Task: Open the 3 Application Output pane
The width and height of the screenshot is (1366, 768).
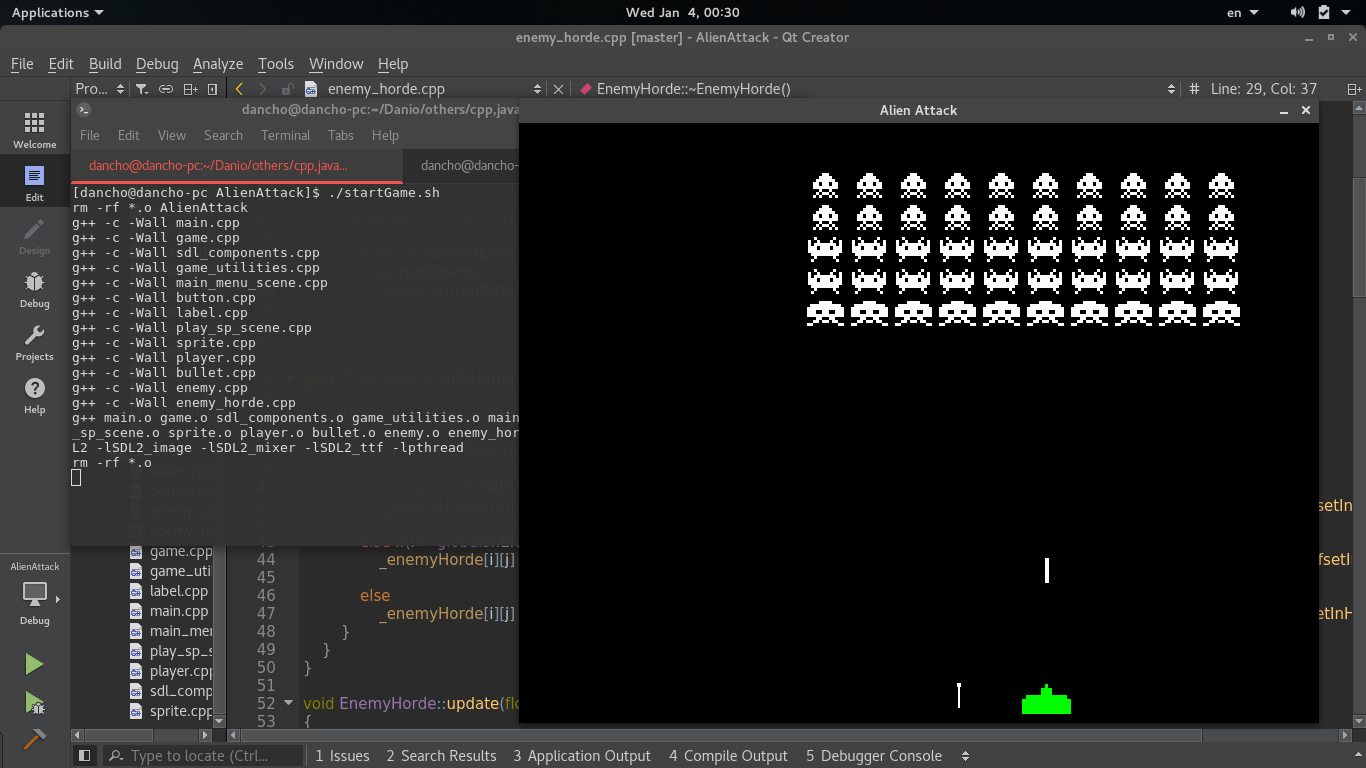Action: click(x=582, y=756)
